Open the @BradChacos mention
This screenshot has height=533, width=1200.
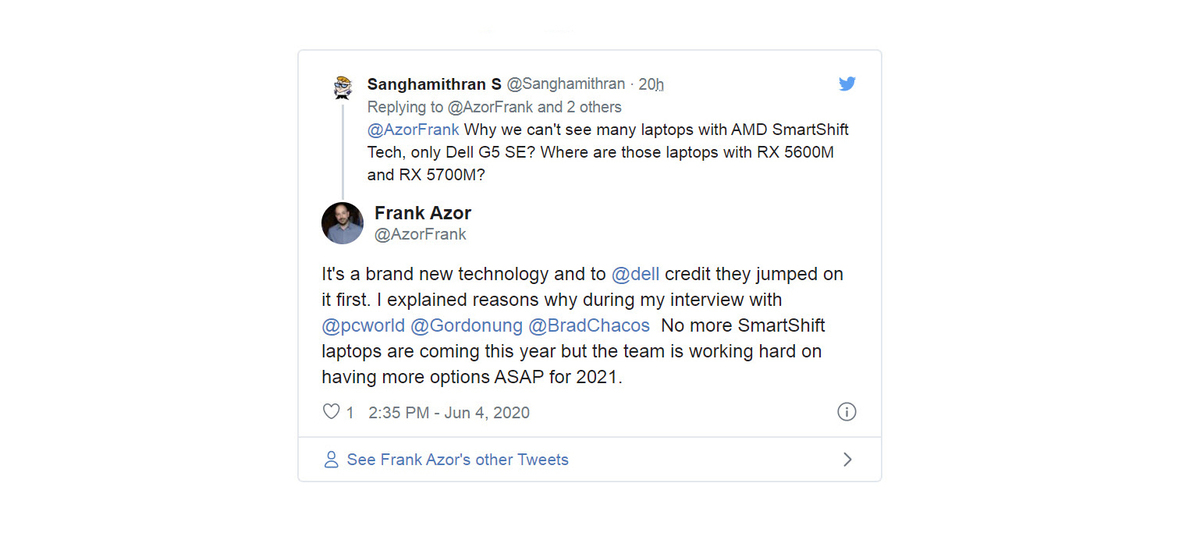click(x=589, y=326)
